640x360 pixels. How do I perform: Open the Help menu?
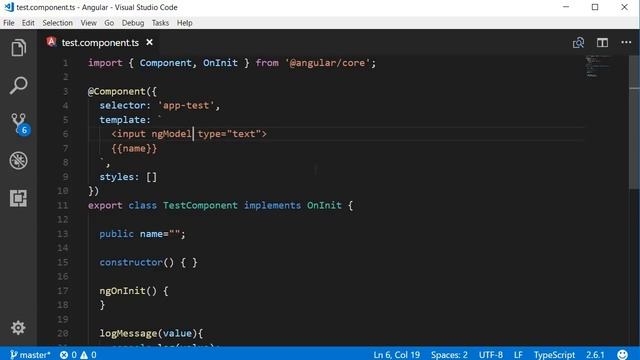coord(184,23)
